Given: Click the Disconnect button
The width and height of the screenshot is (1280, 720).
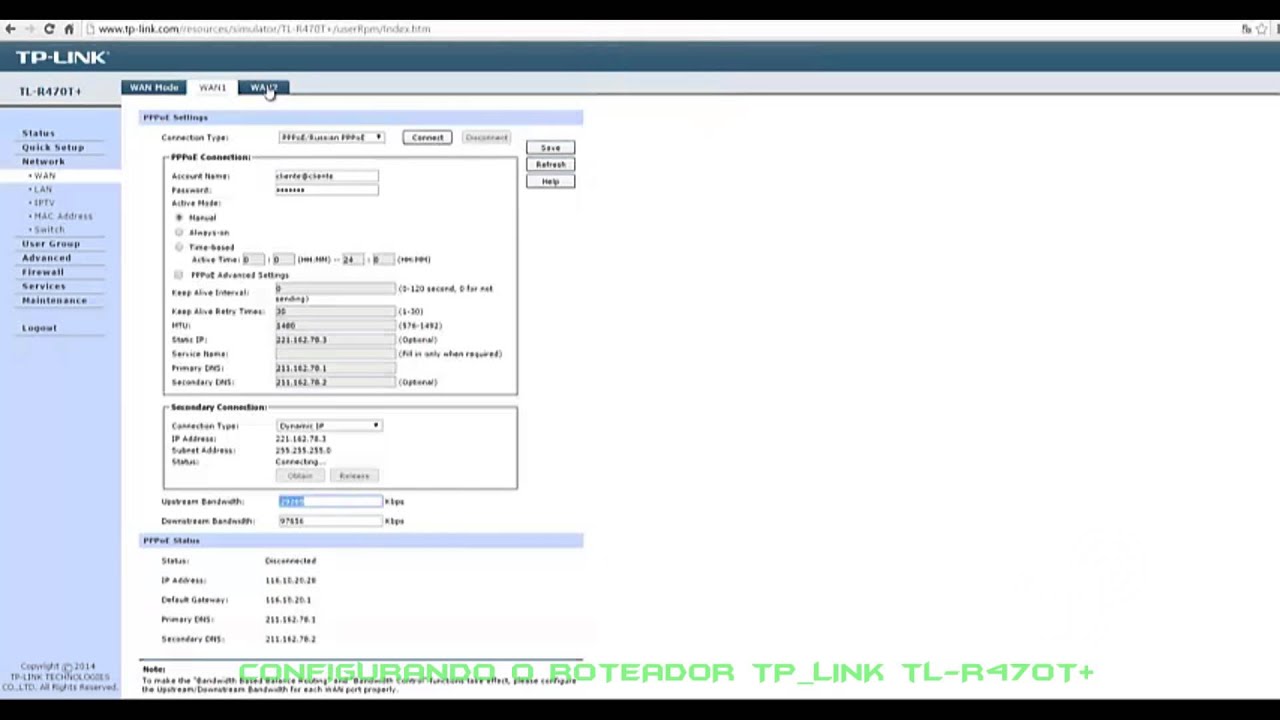Looking at the screenshot, I should coord(486,137).
